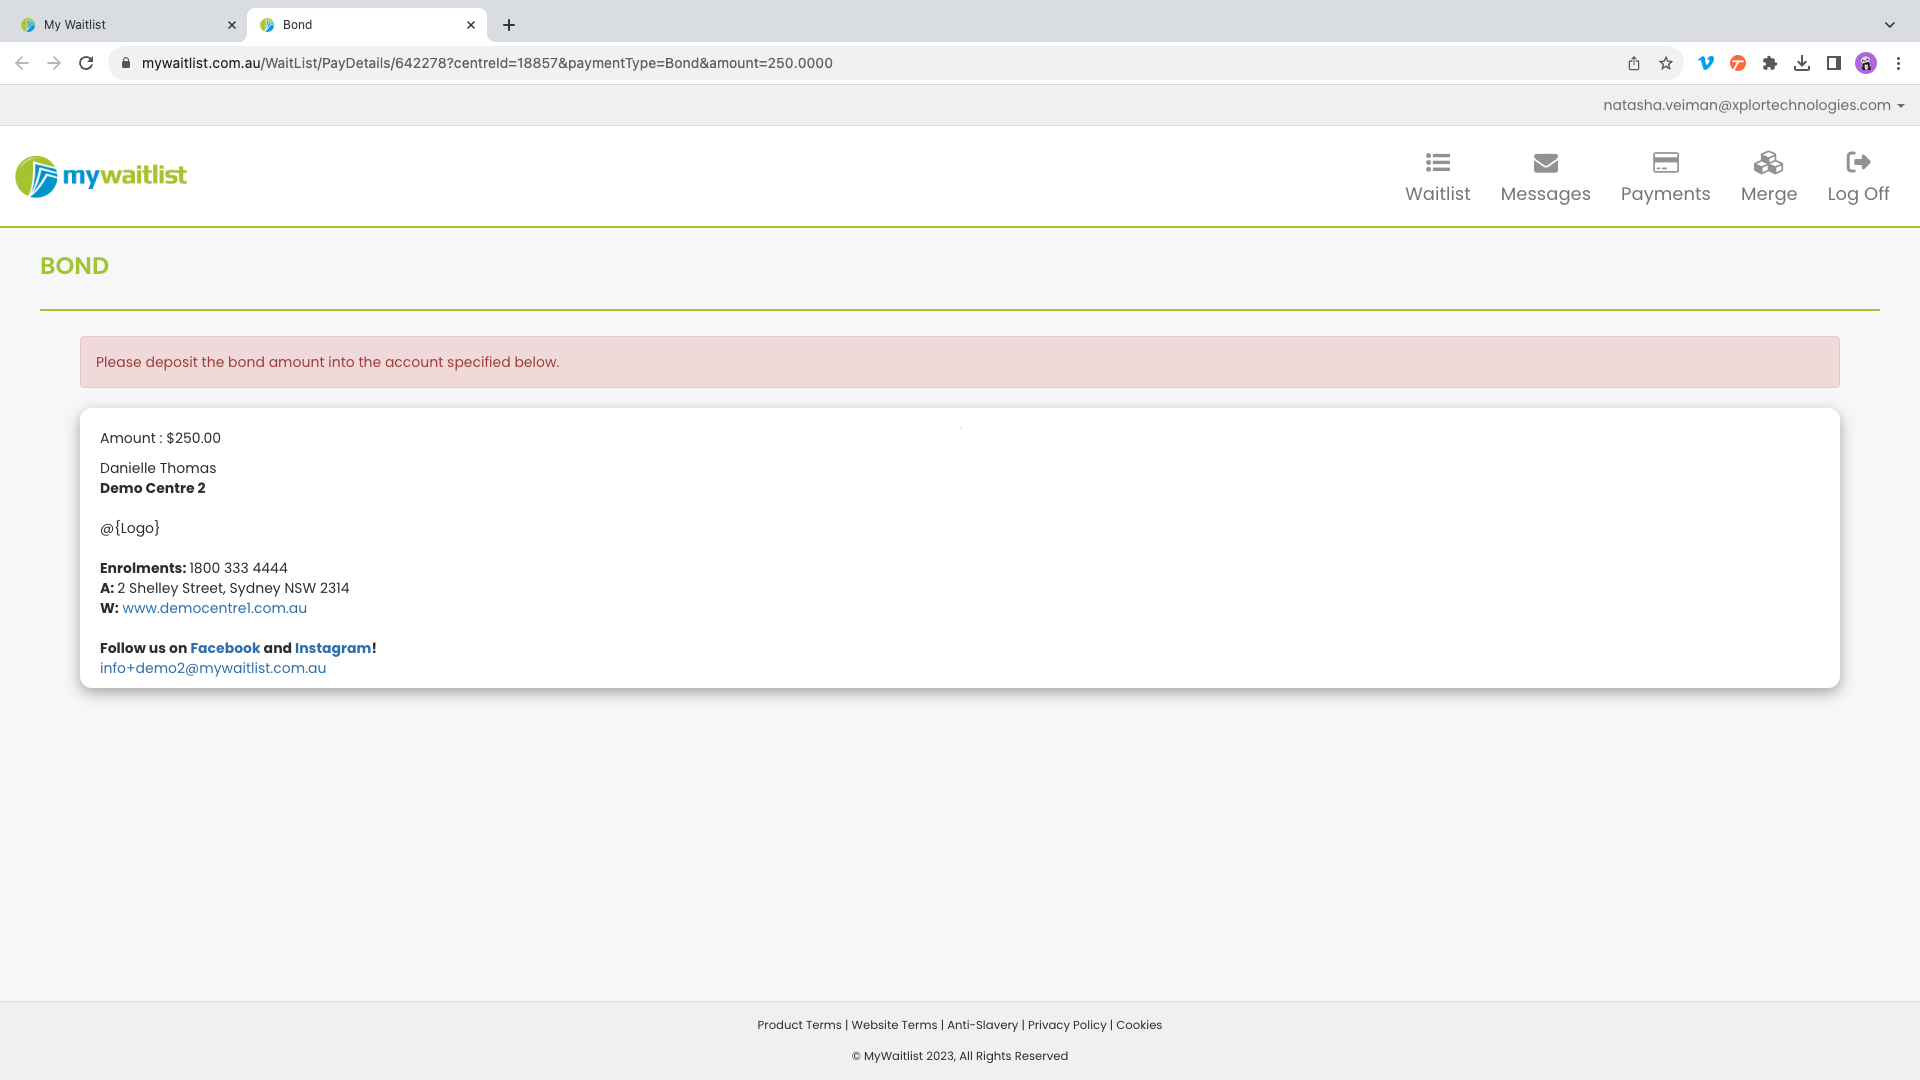Viewport: 1920px width, 1080px height.
Task: Switch to the My Waitlist tab
Action: [120, 24]
